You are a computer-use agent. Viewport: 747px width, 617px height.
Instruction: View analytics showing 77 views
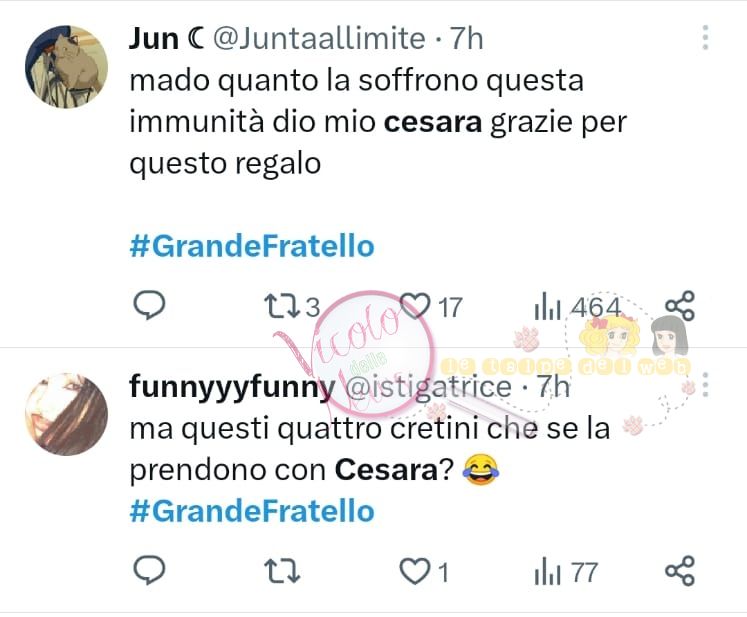(x=565, y=572)
